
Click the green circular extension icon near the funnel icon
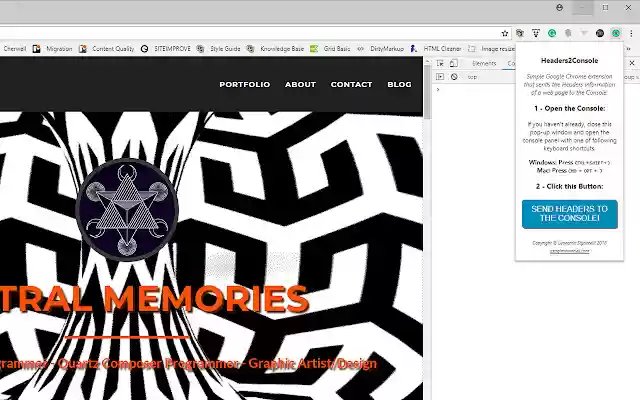click(552, 33)
